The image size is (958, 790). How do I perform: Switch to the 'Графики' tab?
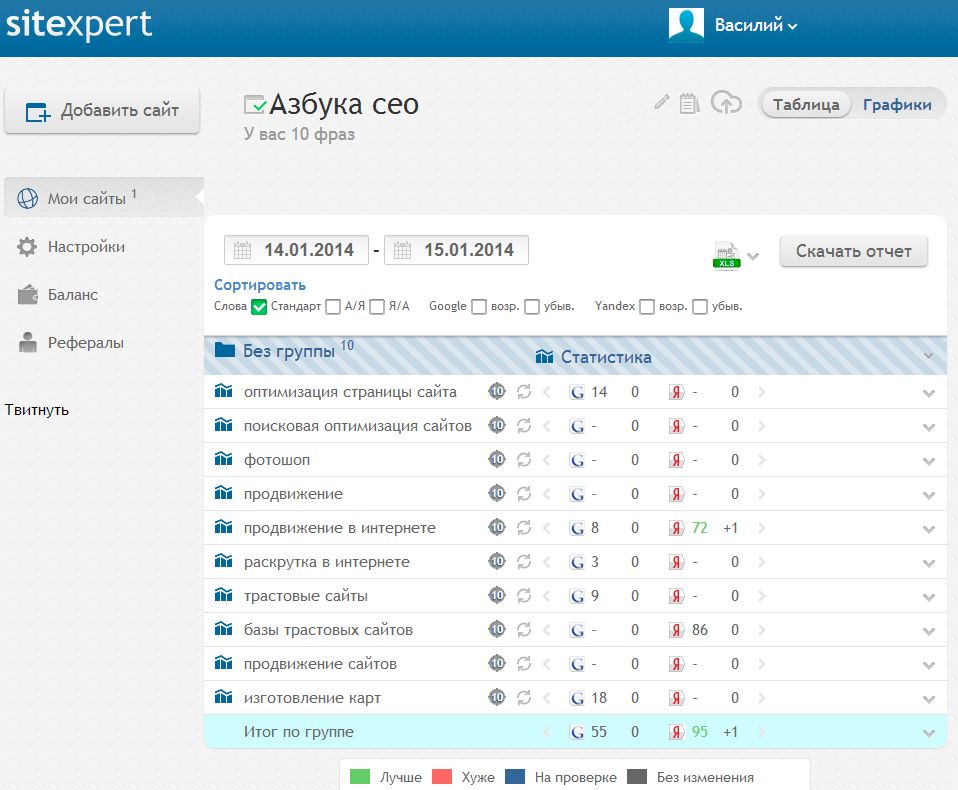(897, 105)
